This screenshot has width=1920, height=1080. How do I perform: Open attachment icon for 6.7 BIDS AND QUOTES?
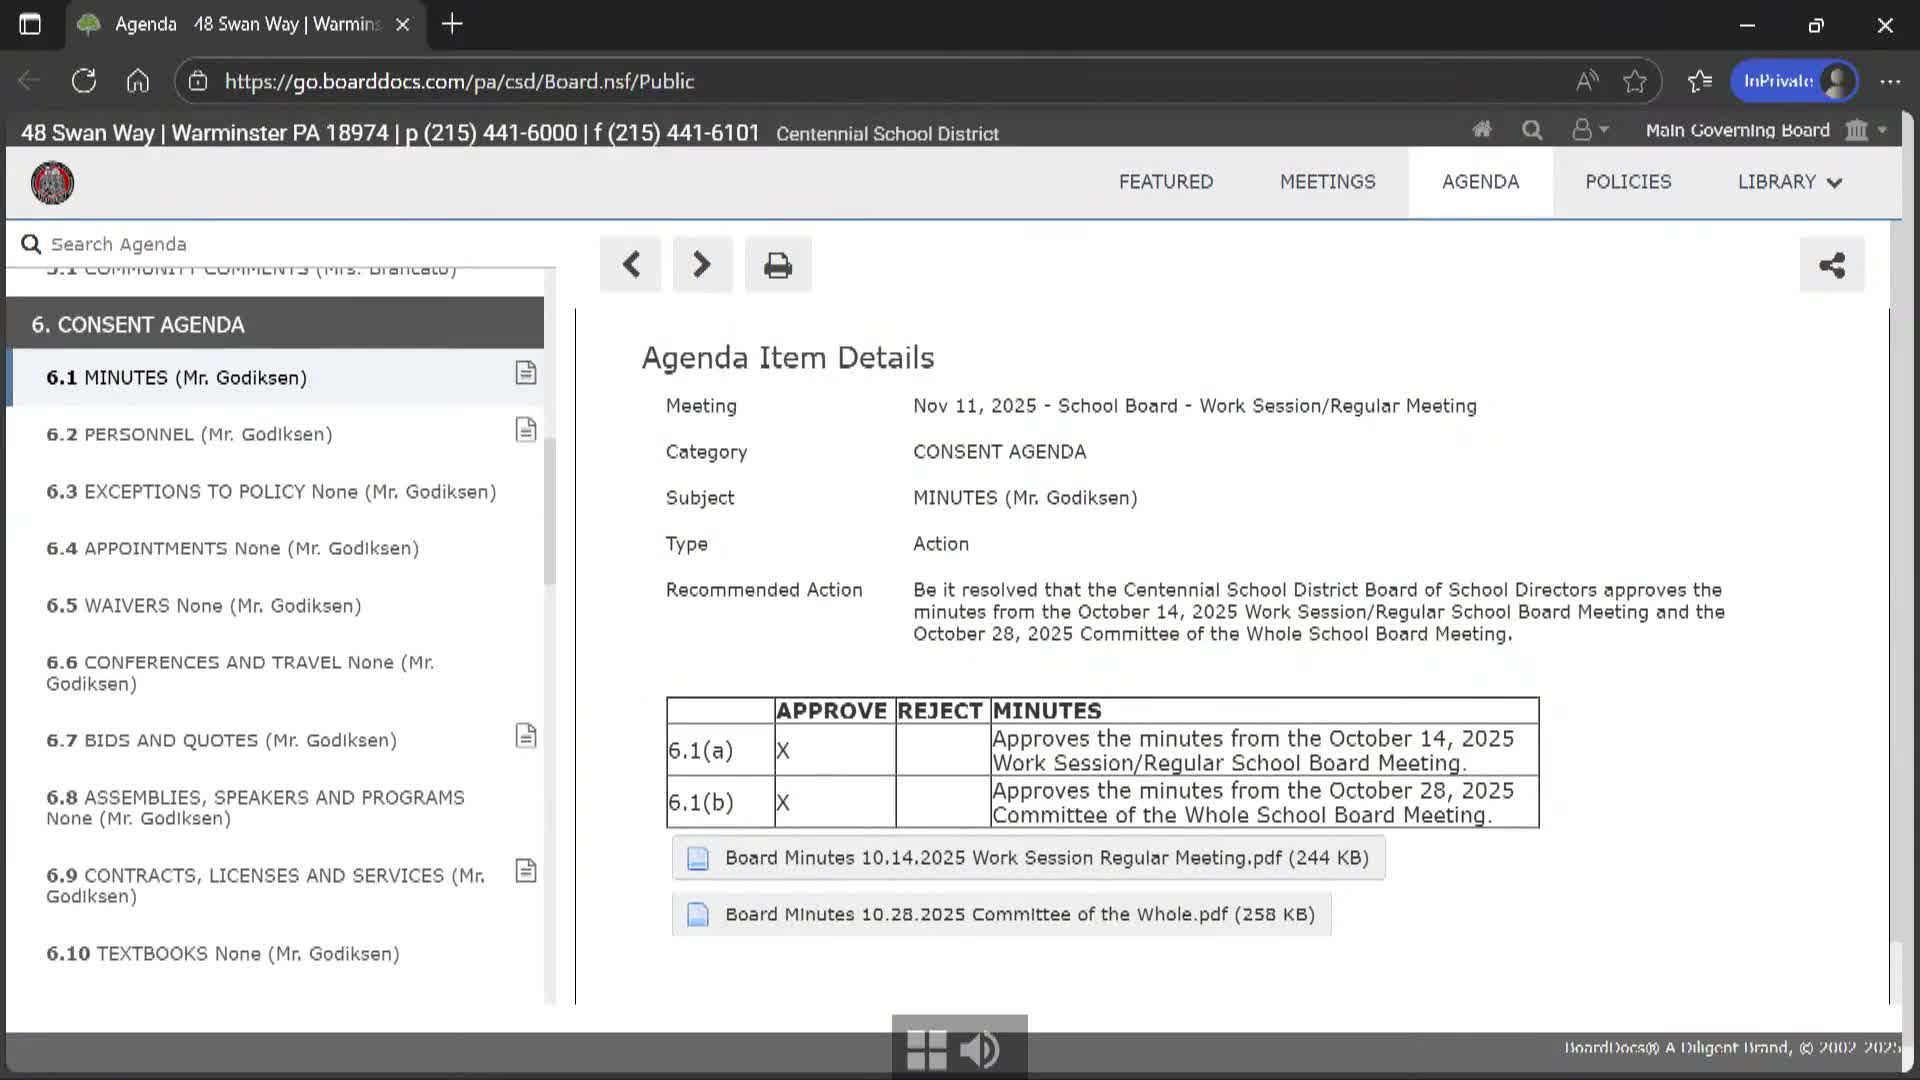[x=526, y=736]
